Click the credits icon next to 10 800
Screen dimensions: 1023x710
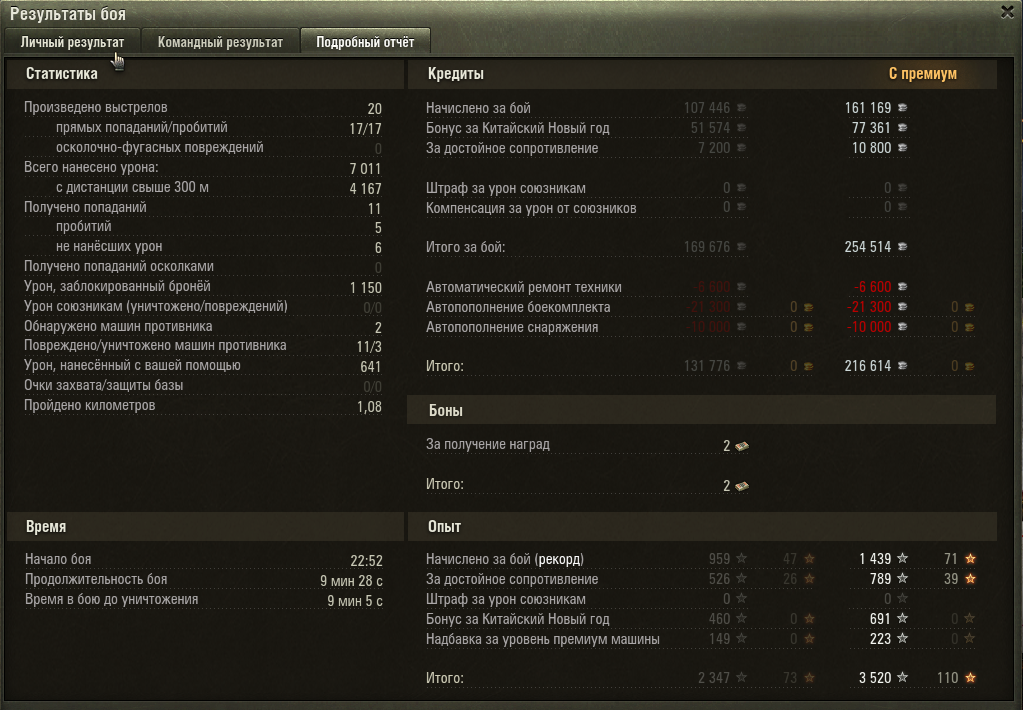coord(902,148)
